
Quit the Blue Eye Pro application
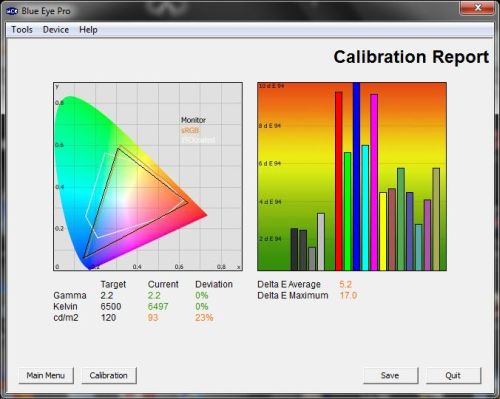[453, 376]
